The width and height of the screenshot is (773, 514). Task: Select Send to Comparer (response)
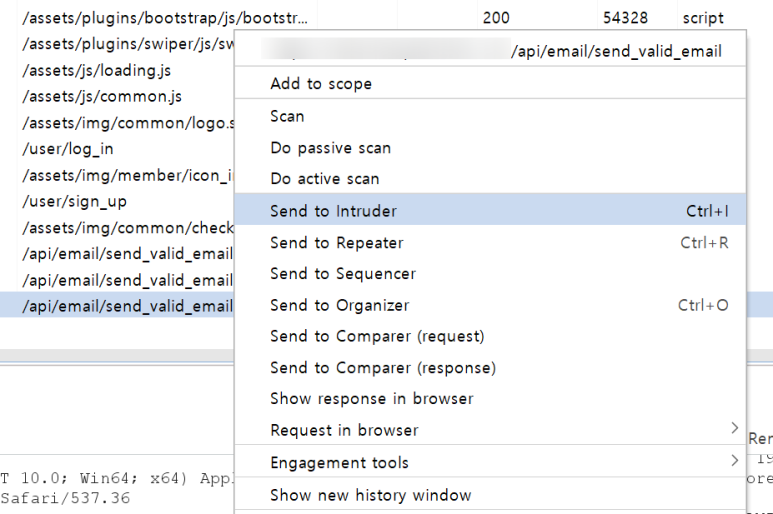[x=382, y=368]
